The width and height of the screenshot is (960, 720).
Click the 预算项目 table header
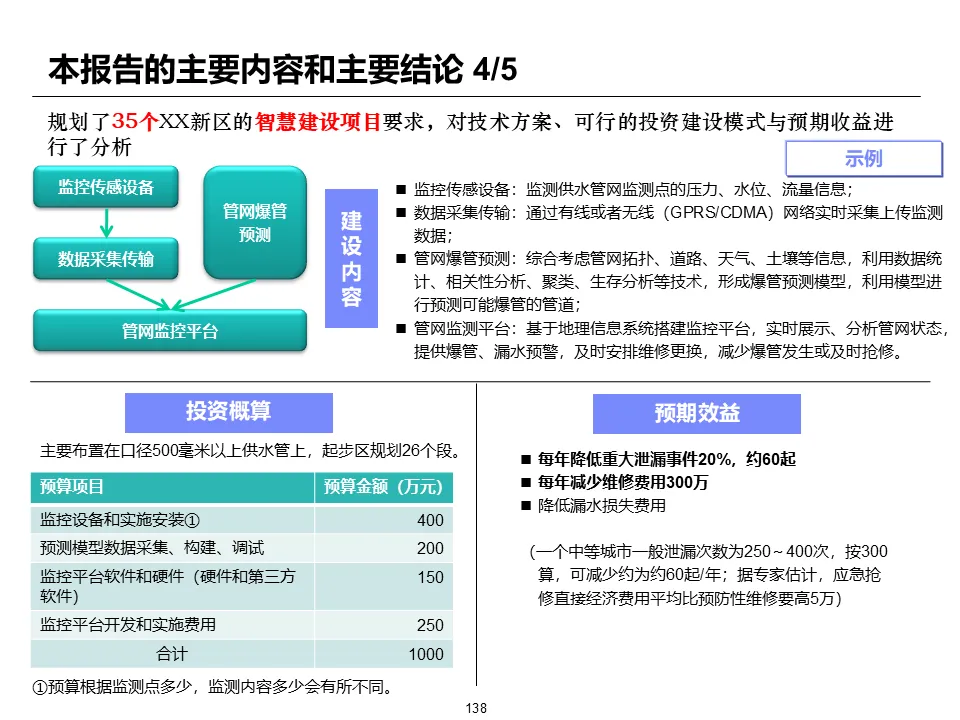[x=173, y=487]
